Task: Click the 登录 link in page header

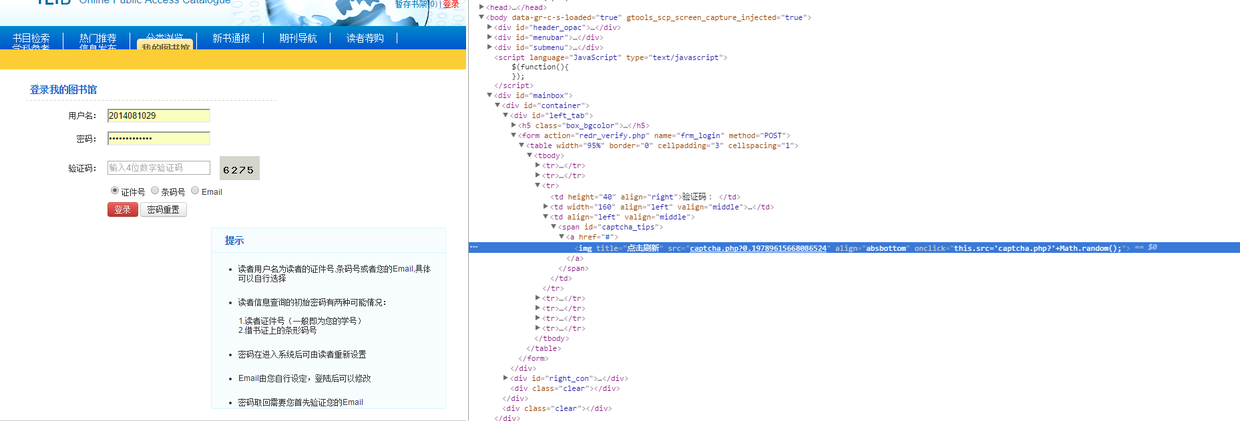Action: 451,4
